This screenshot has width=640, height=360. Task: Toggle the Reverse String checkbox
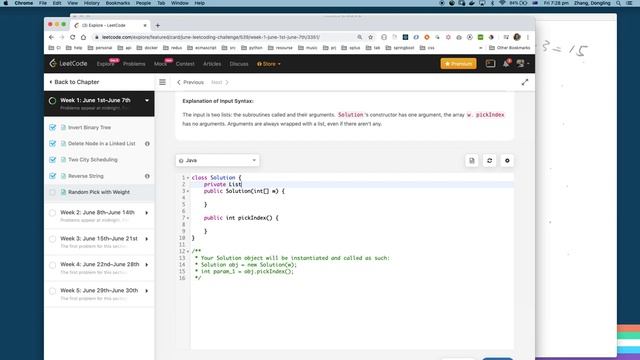pyautogui.click(x=53, y=176)
